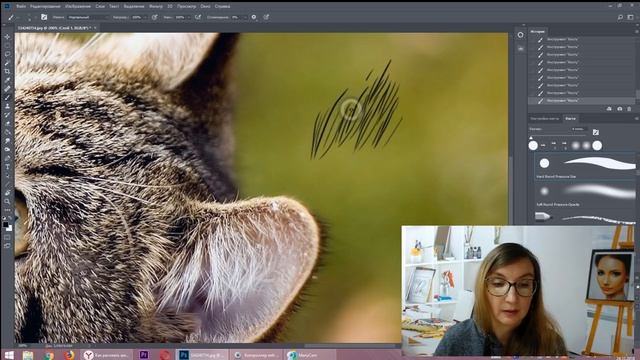
Task: Select the Zoom tool
Action: [x=7, y=201]
